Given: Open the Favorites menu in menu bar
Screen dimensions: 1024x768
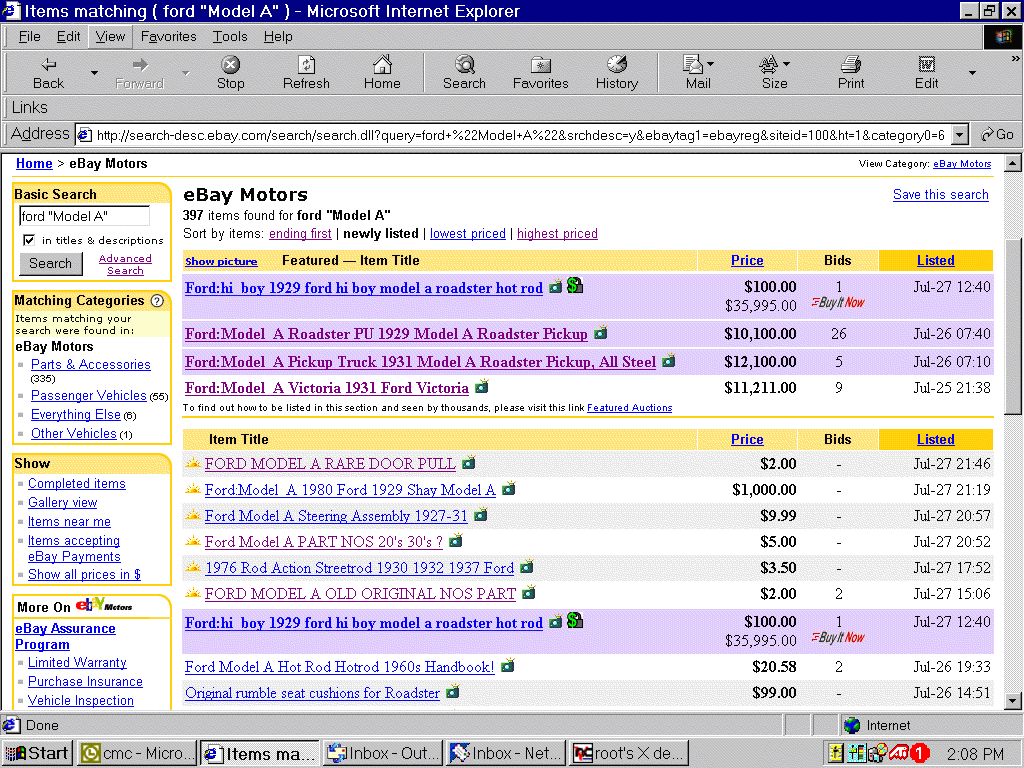Looking at the screenshot, I should pyautogui.click(x=168, y=36).
